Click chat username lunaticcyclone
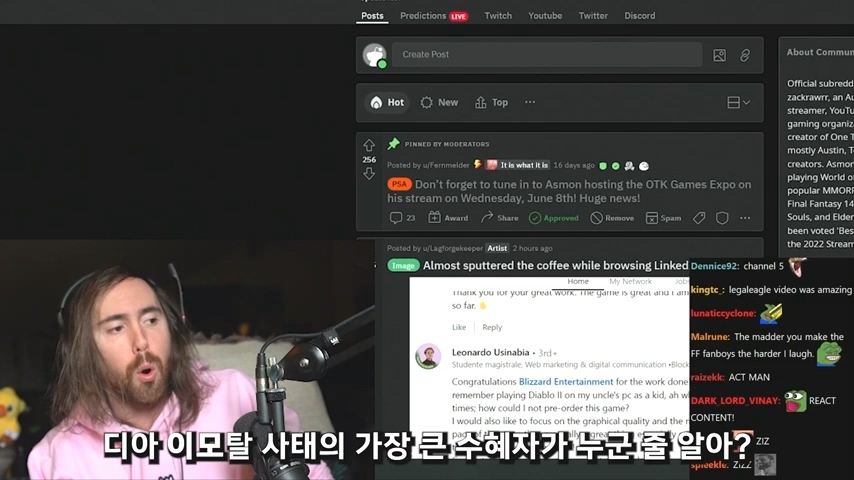 pyautogui.click(x=723, y=313)
